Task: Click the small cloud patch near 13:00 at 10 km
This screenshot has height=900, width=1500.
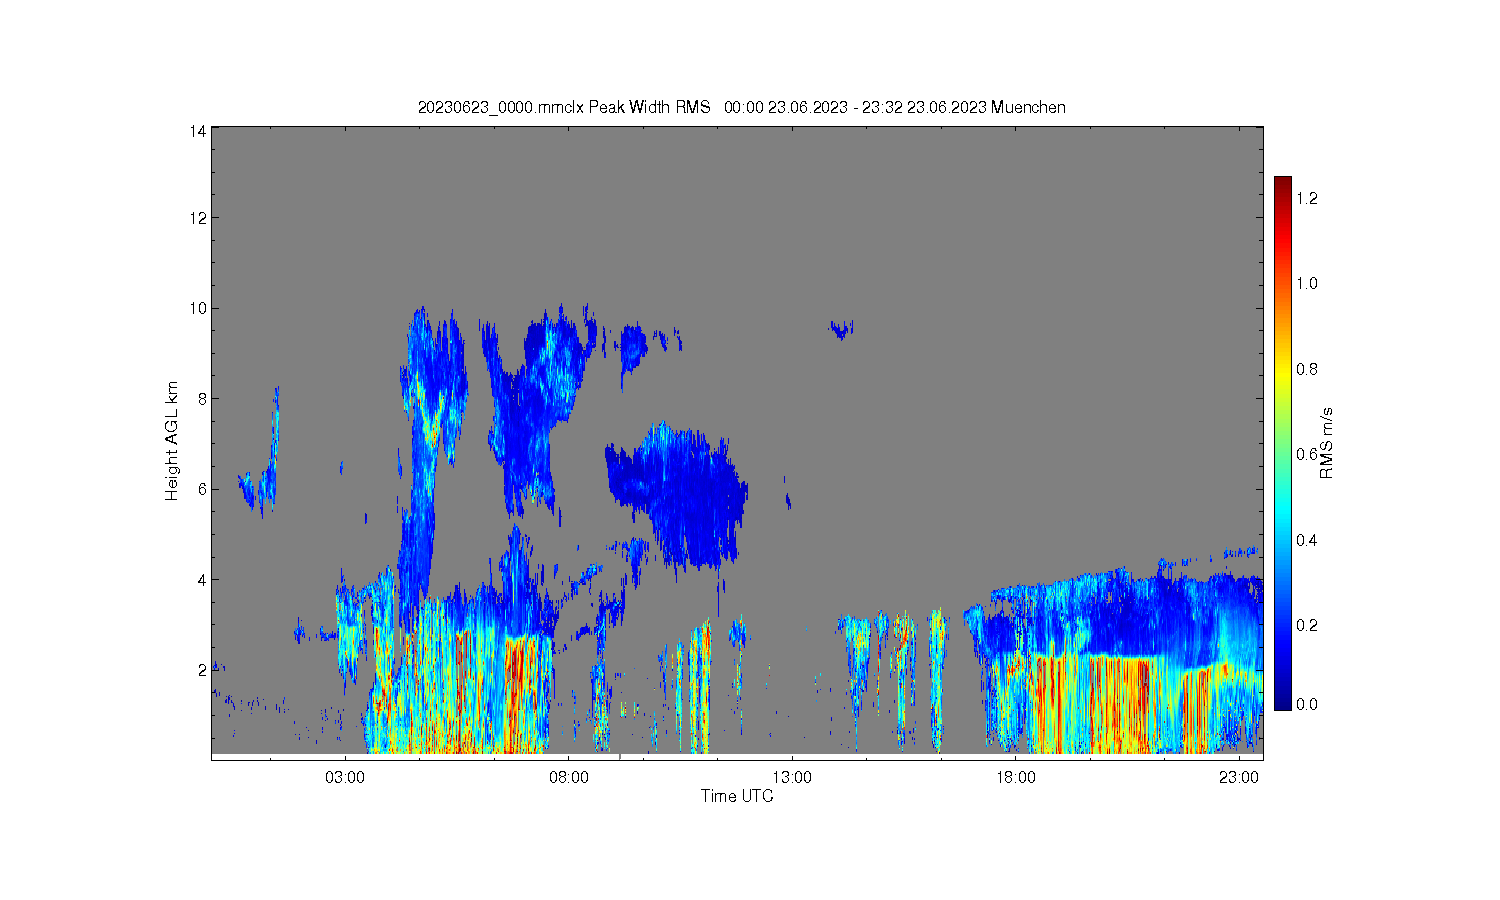Action: point(841,328)
